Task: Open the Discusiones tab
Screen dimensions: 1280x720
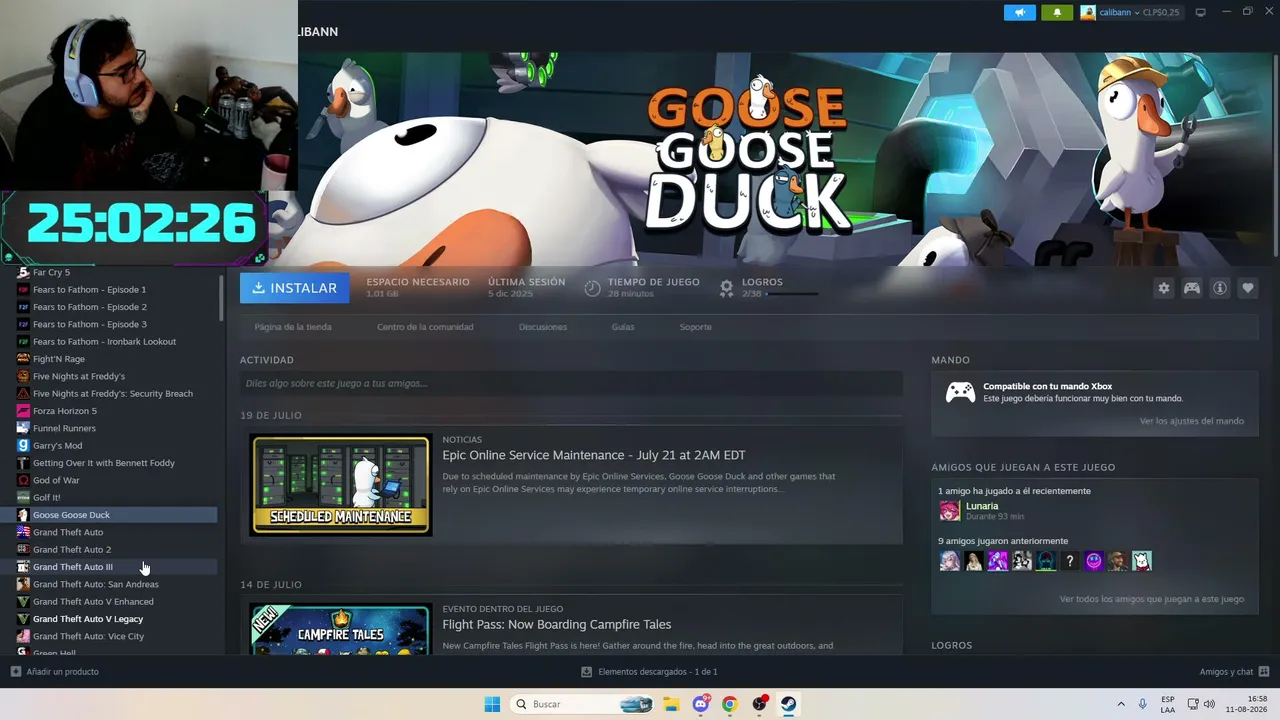Action: click(543, 327)
